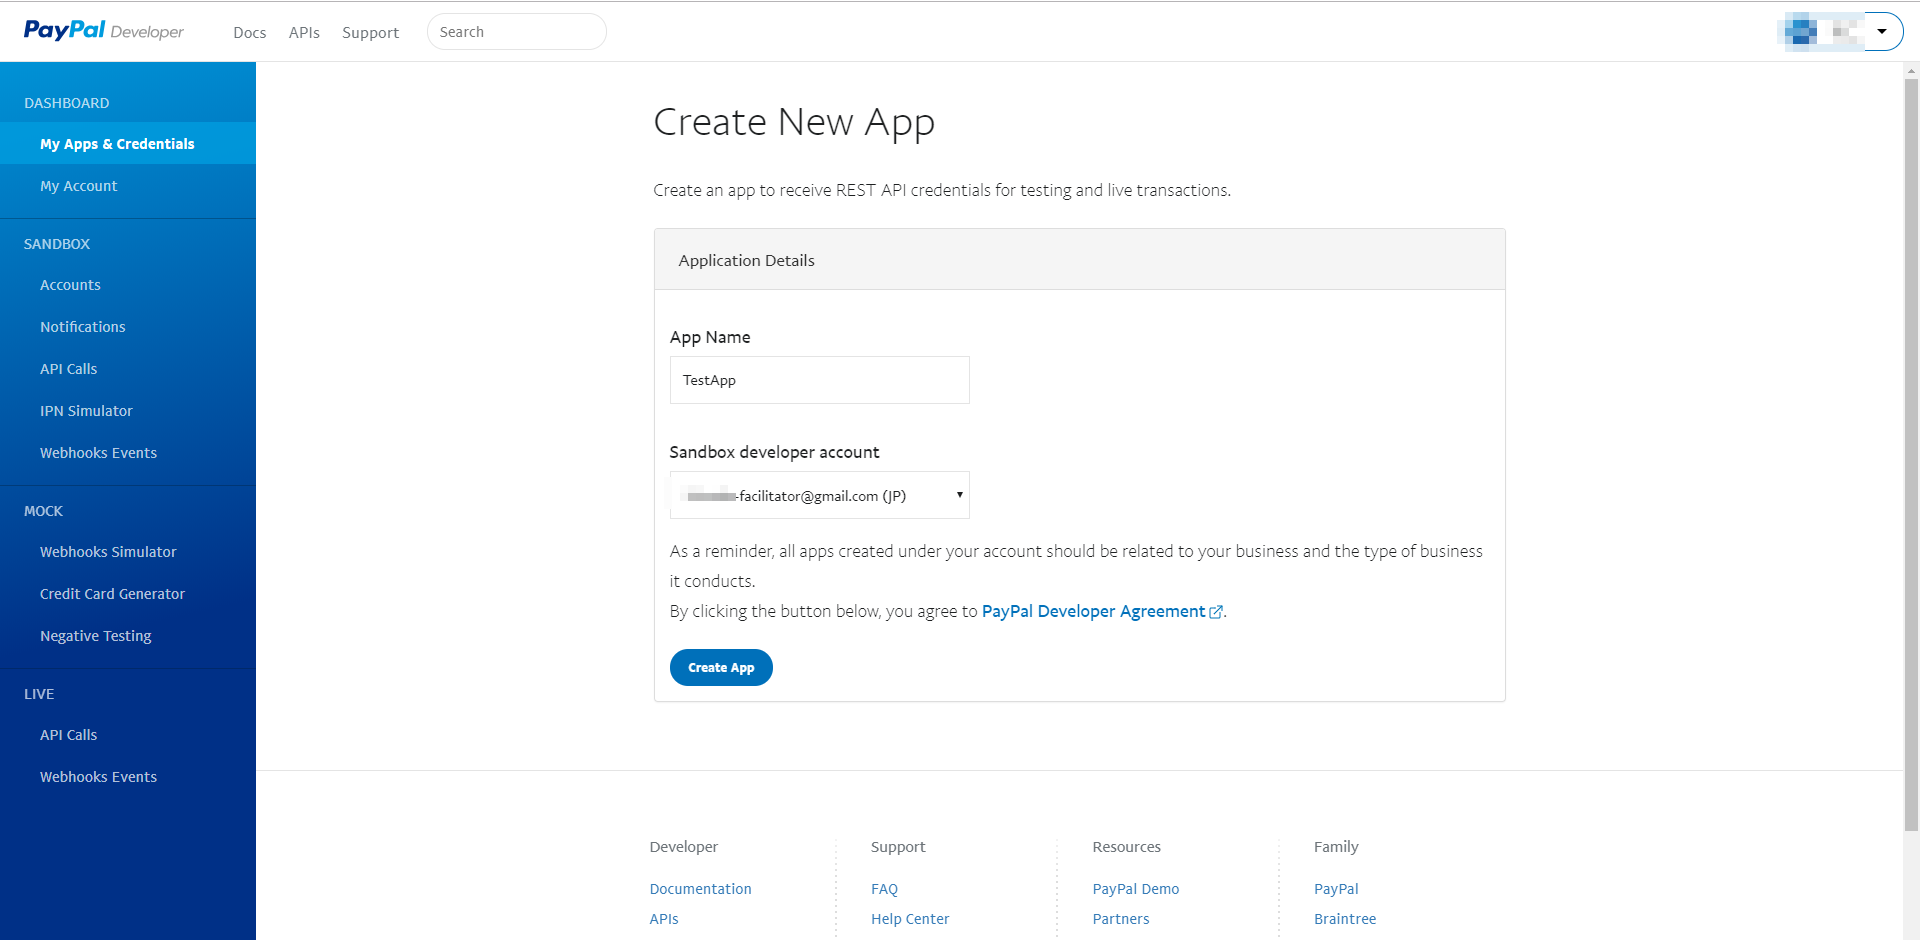Open the Docs menu

[x=249, y=32]
